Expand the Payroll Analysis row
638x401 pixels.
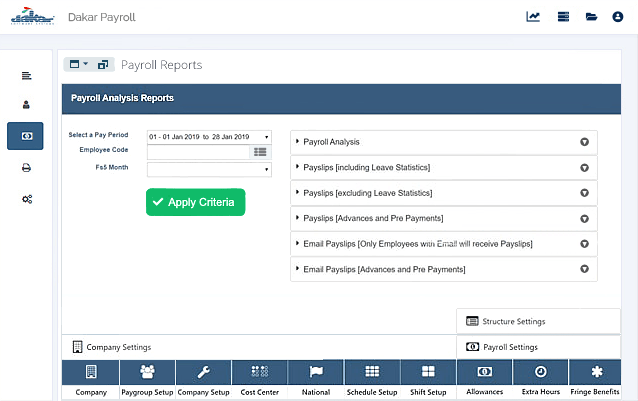(444, 142)
